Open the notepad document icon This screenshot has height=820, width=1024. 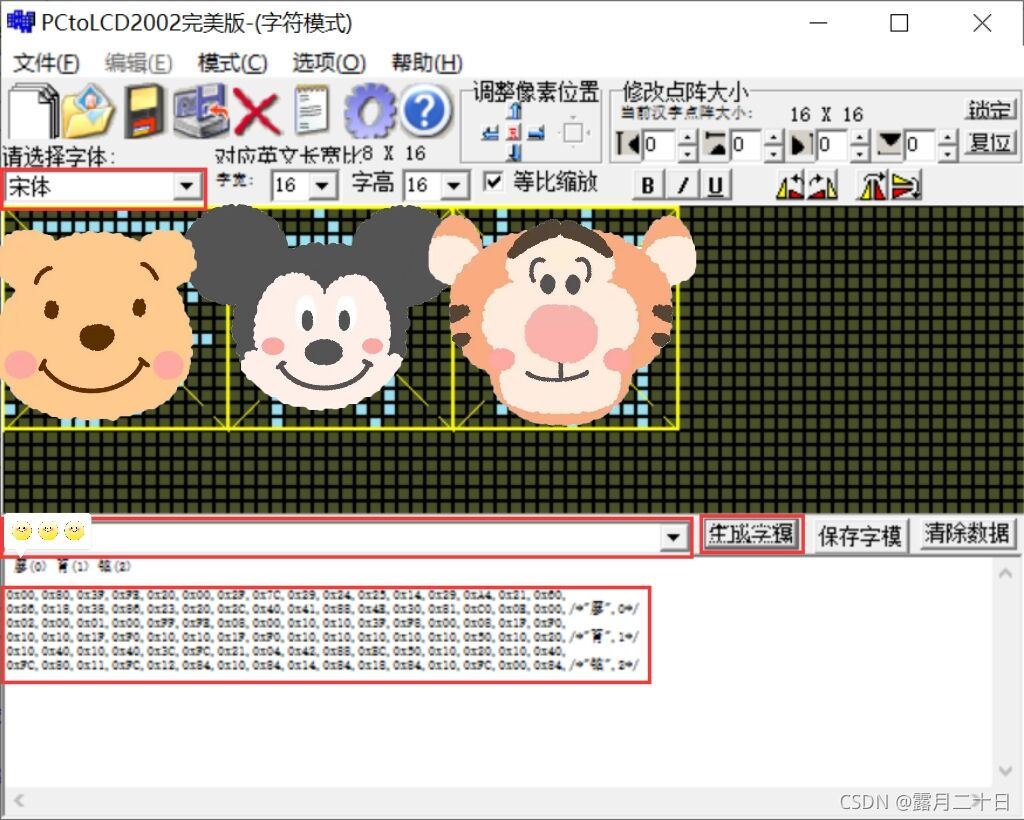click(311, 110)
